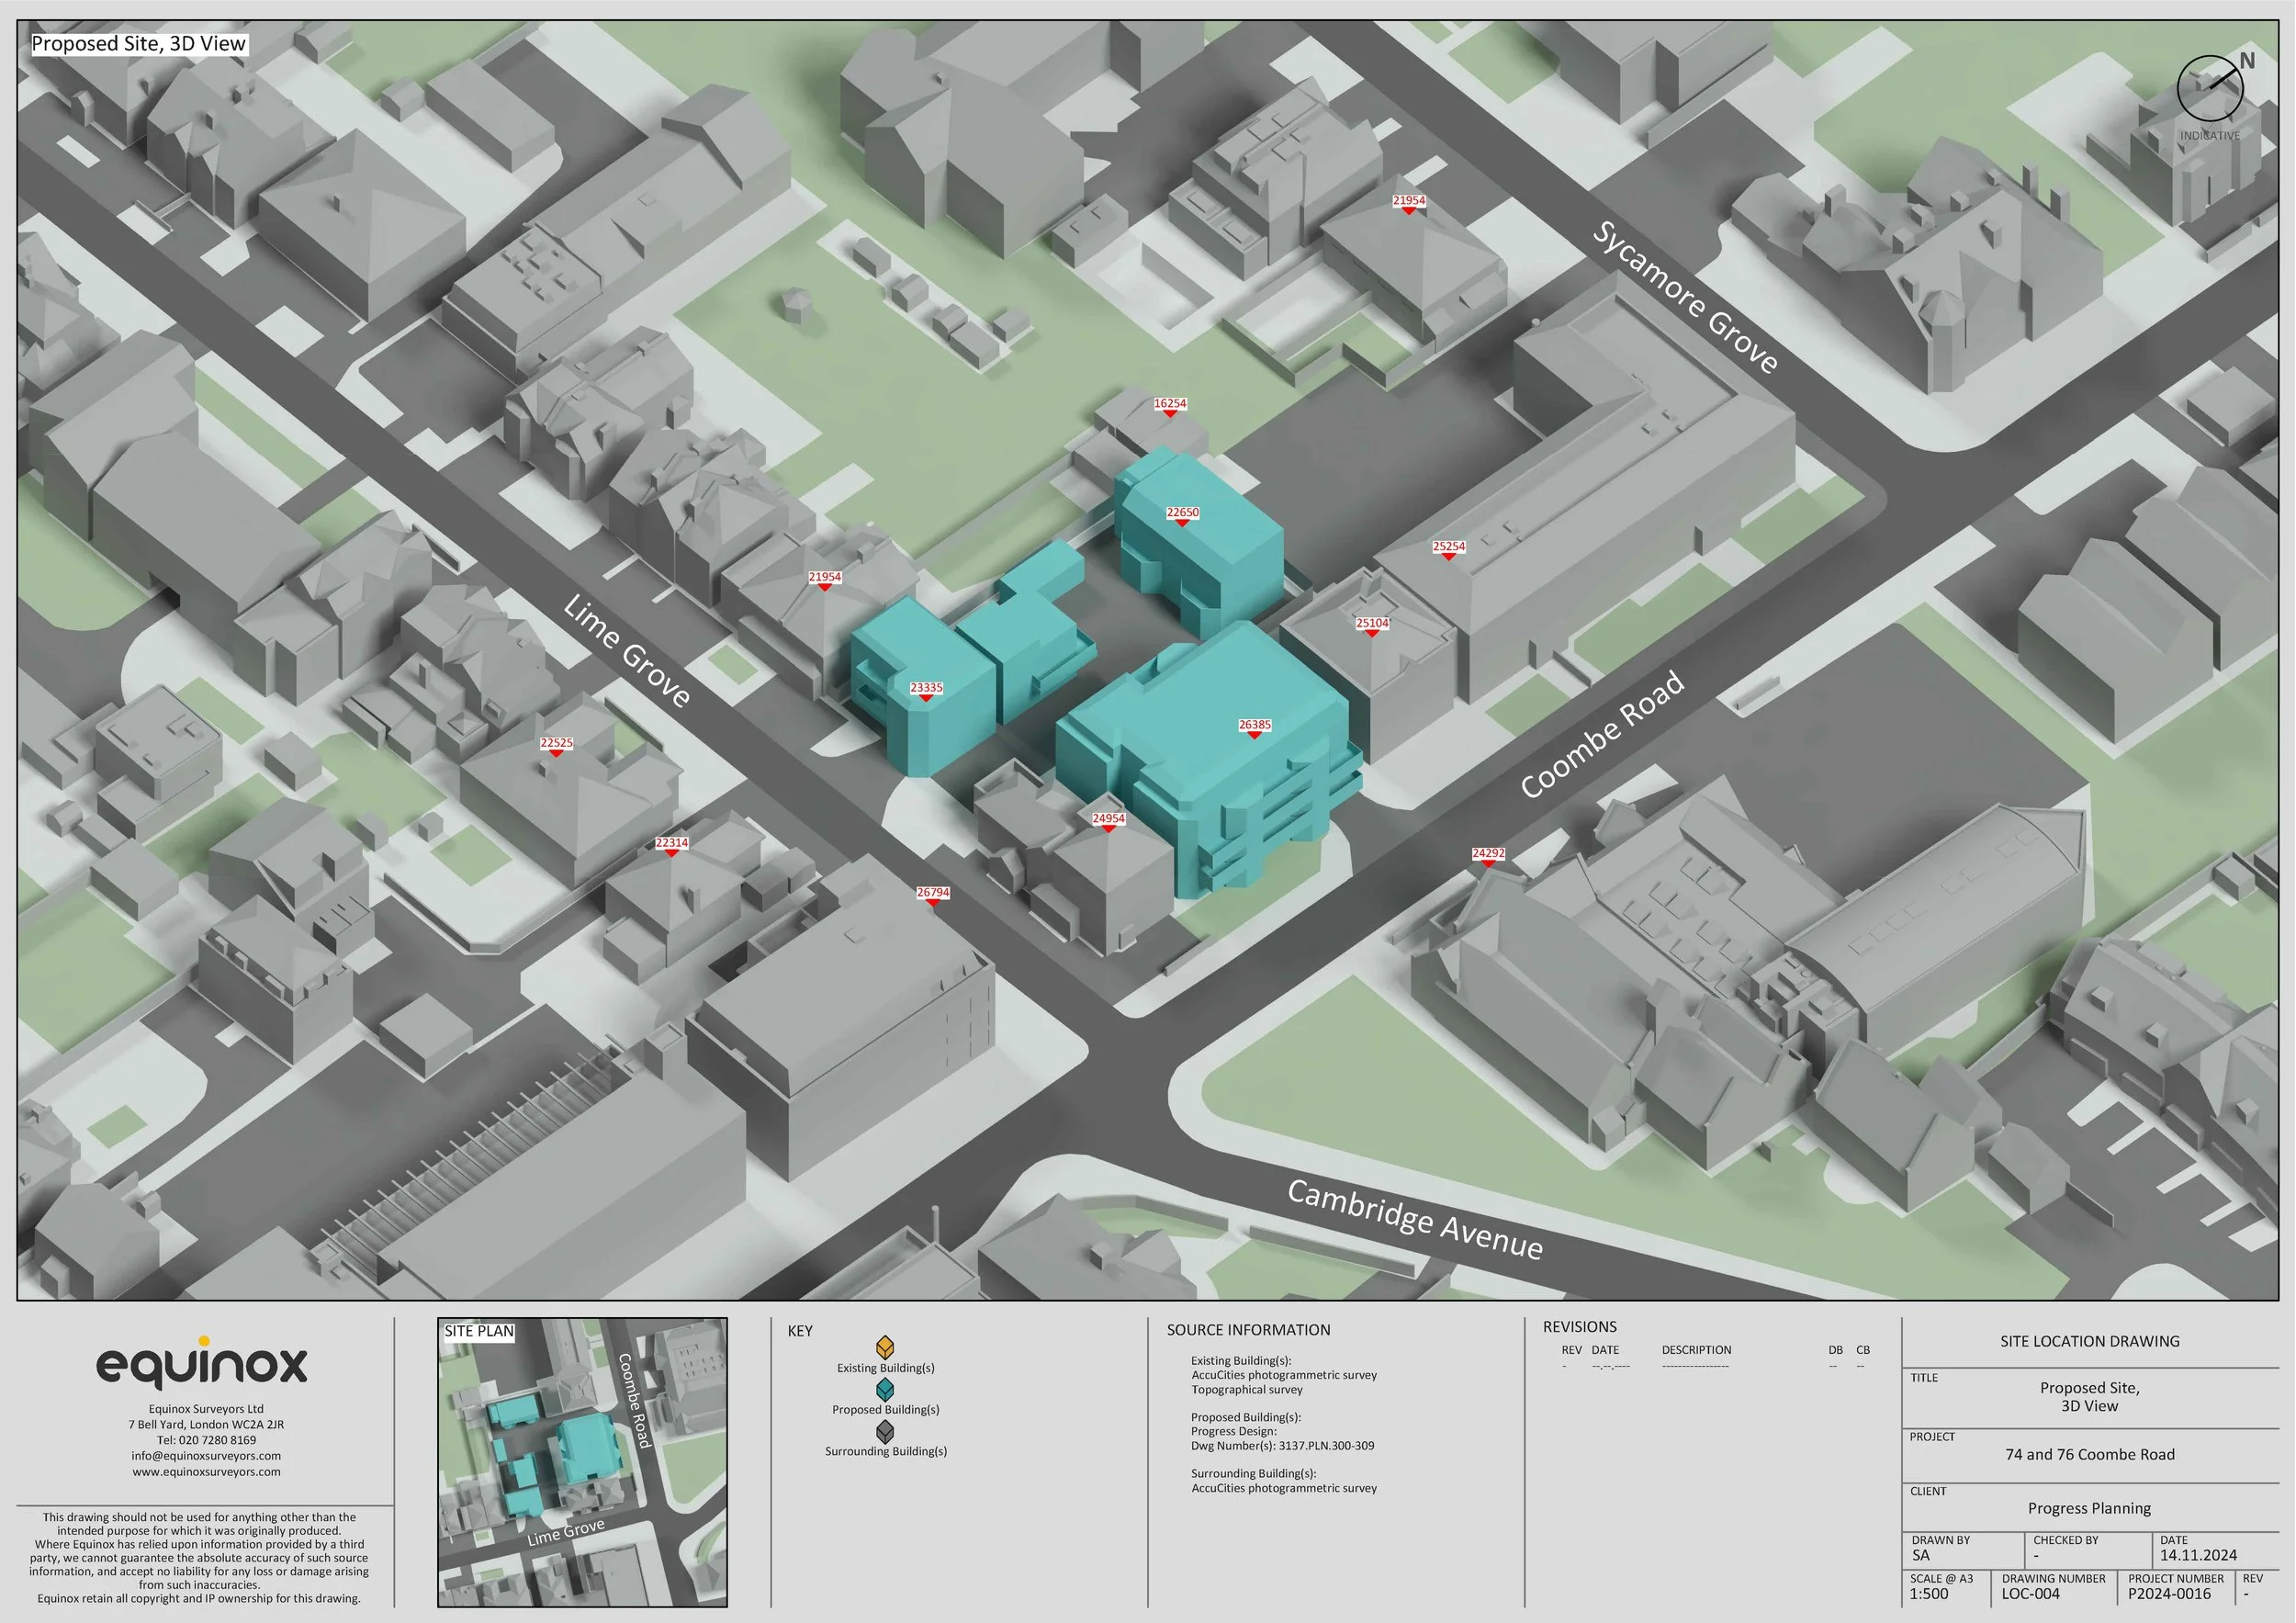The height and width of the screenshot is (1623, 2296).
Task: Click the 23335 height marker
Action: click(926, 689)
